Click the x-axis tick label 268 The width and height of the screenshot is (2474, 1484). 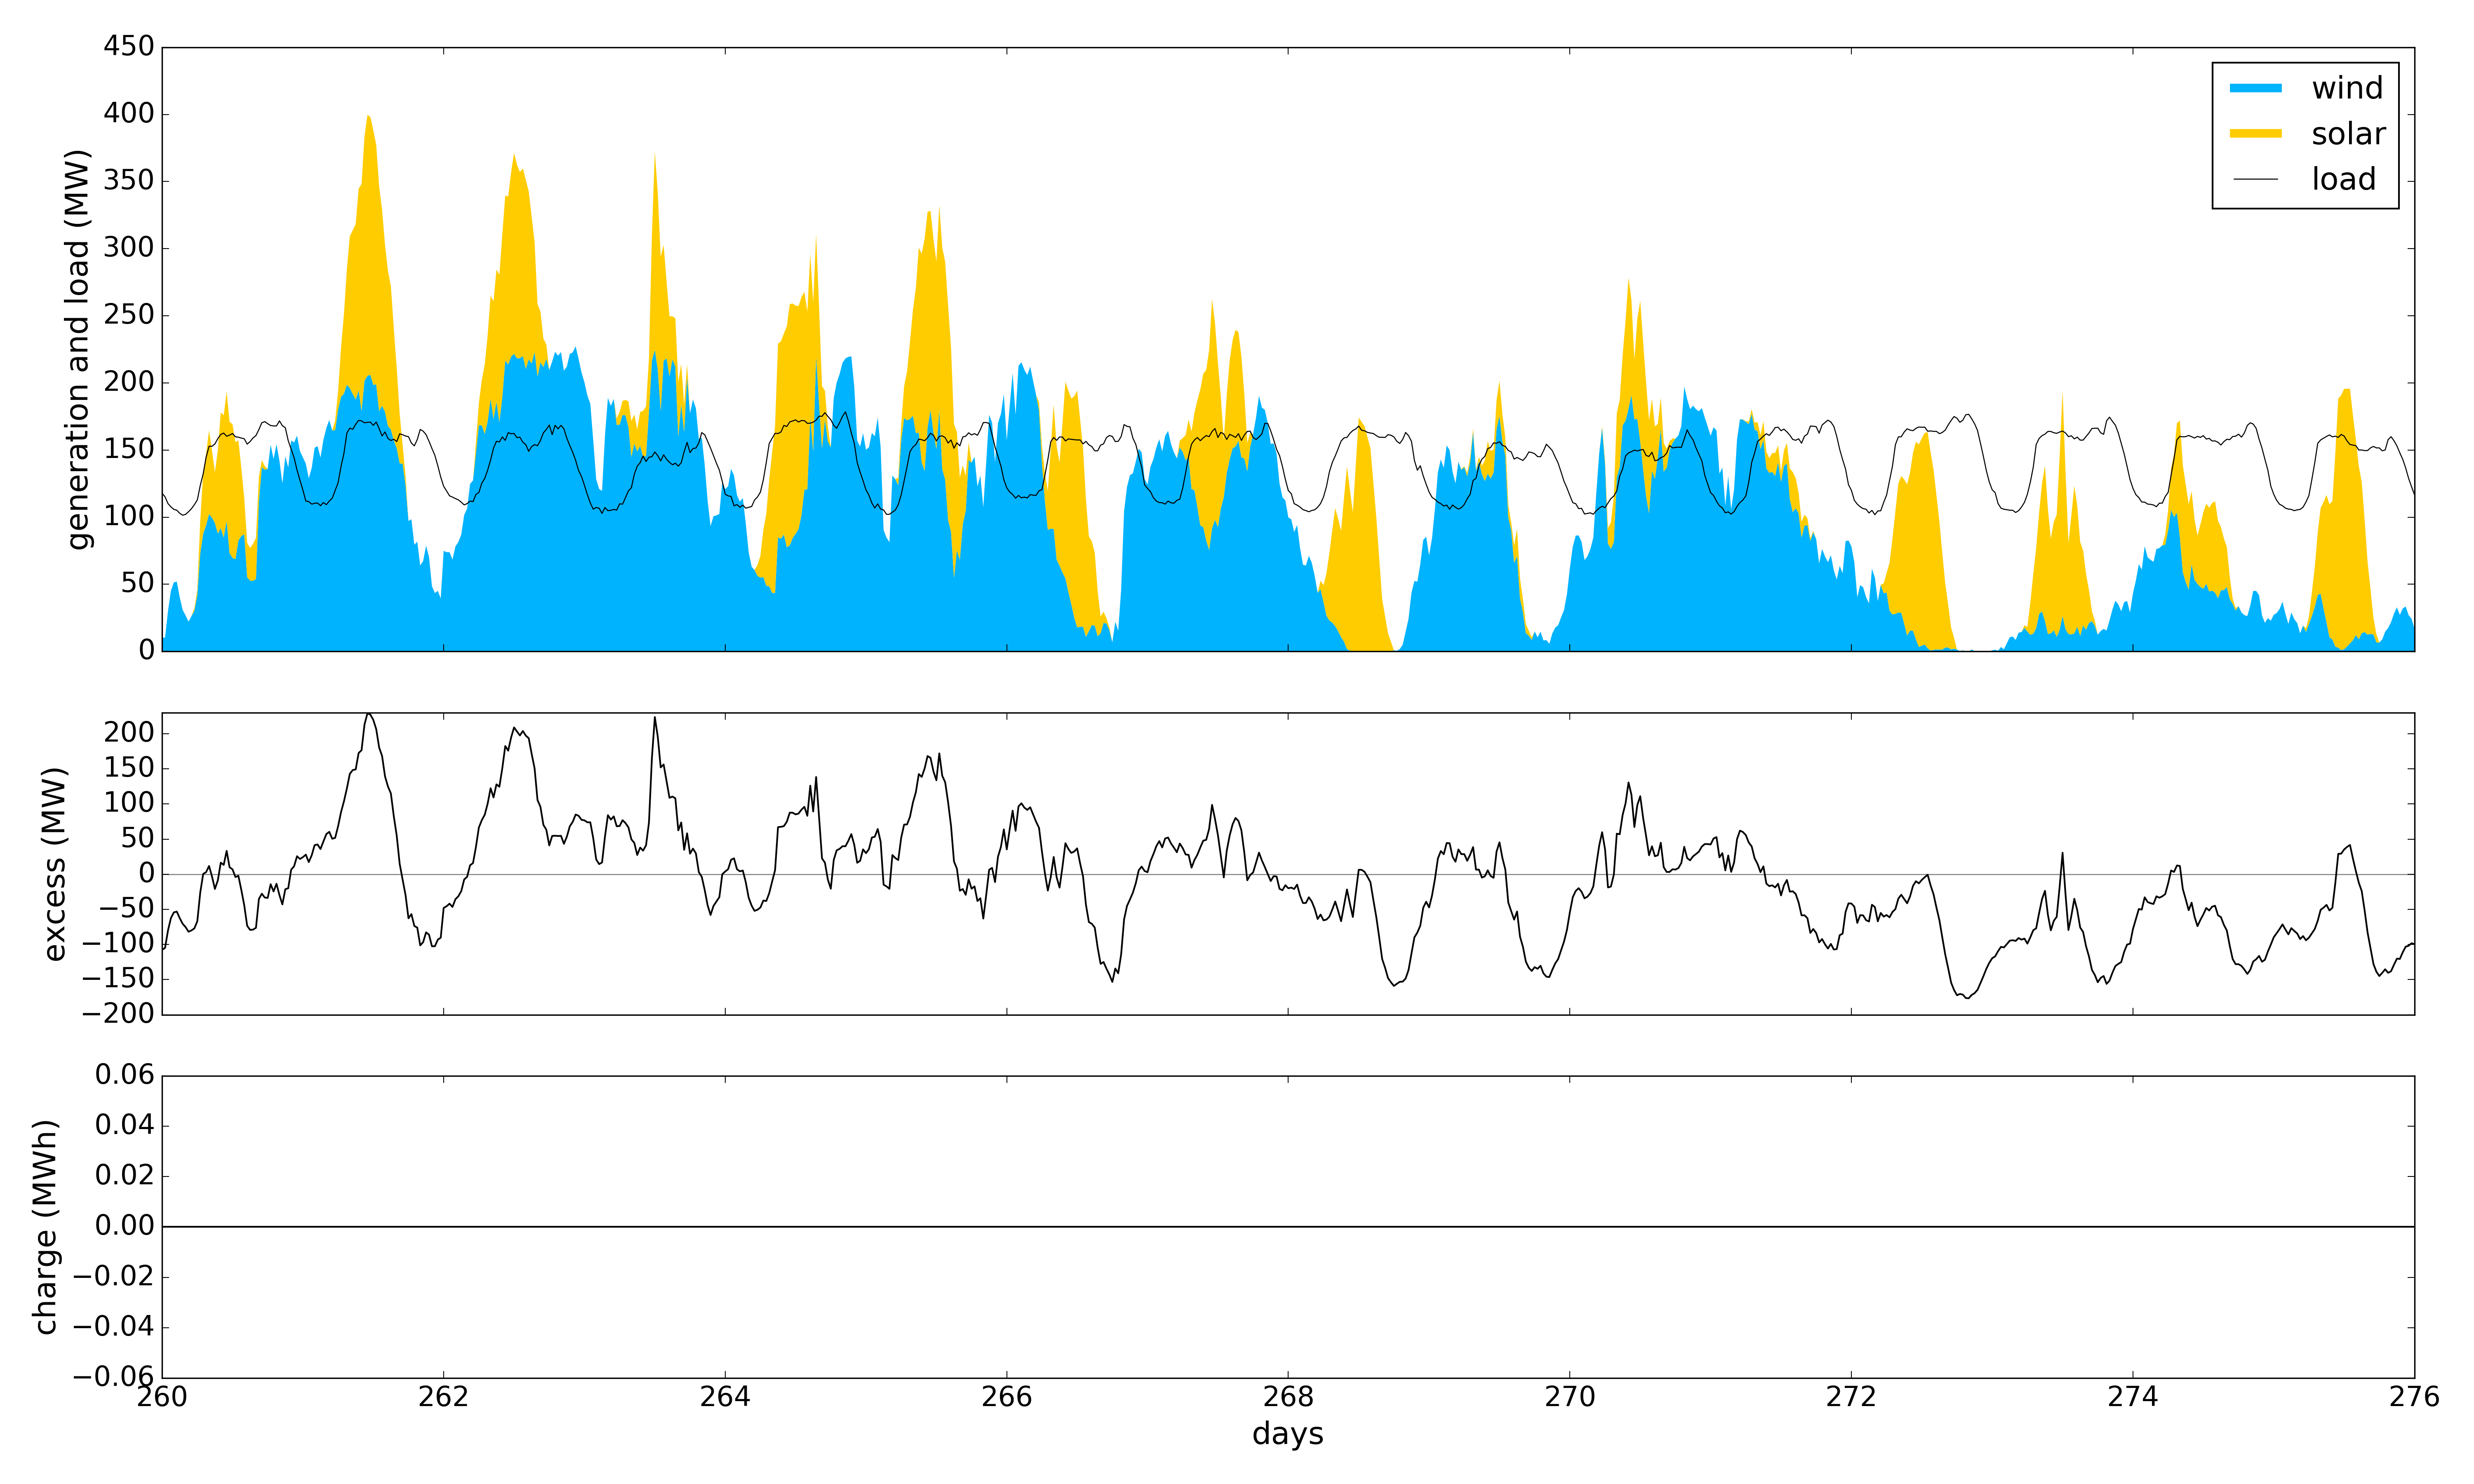point(1288,1397)
